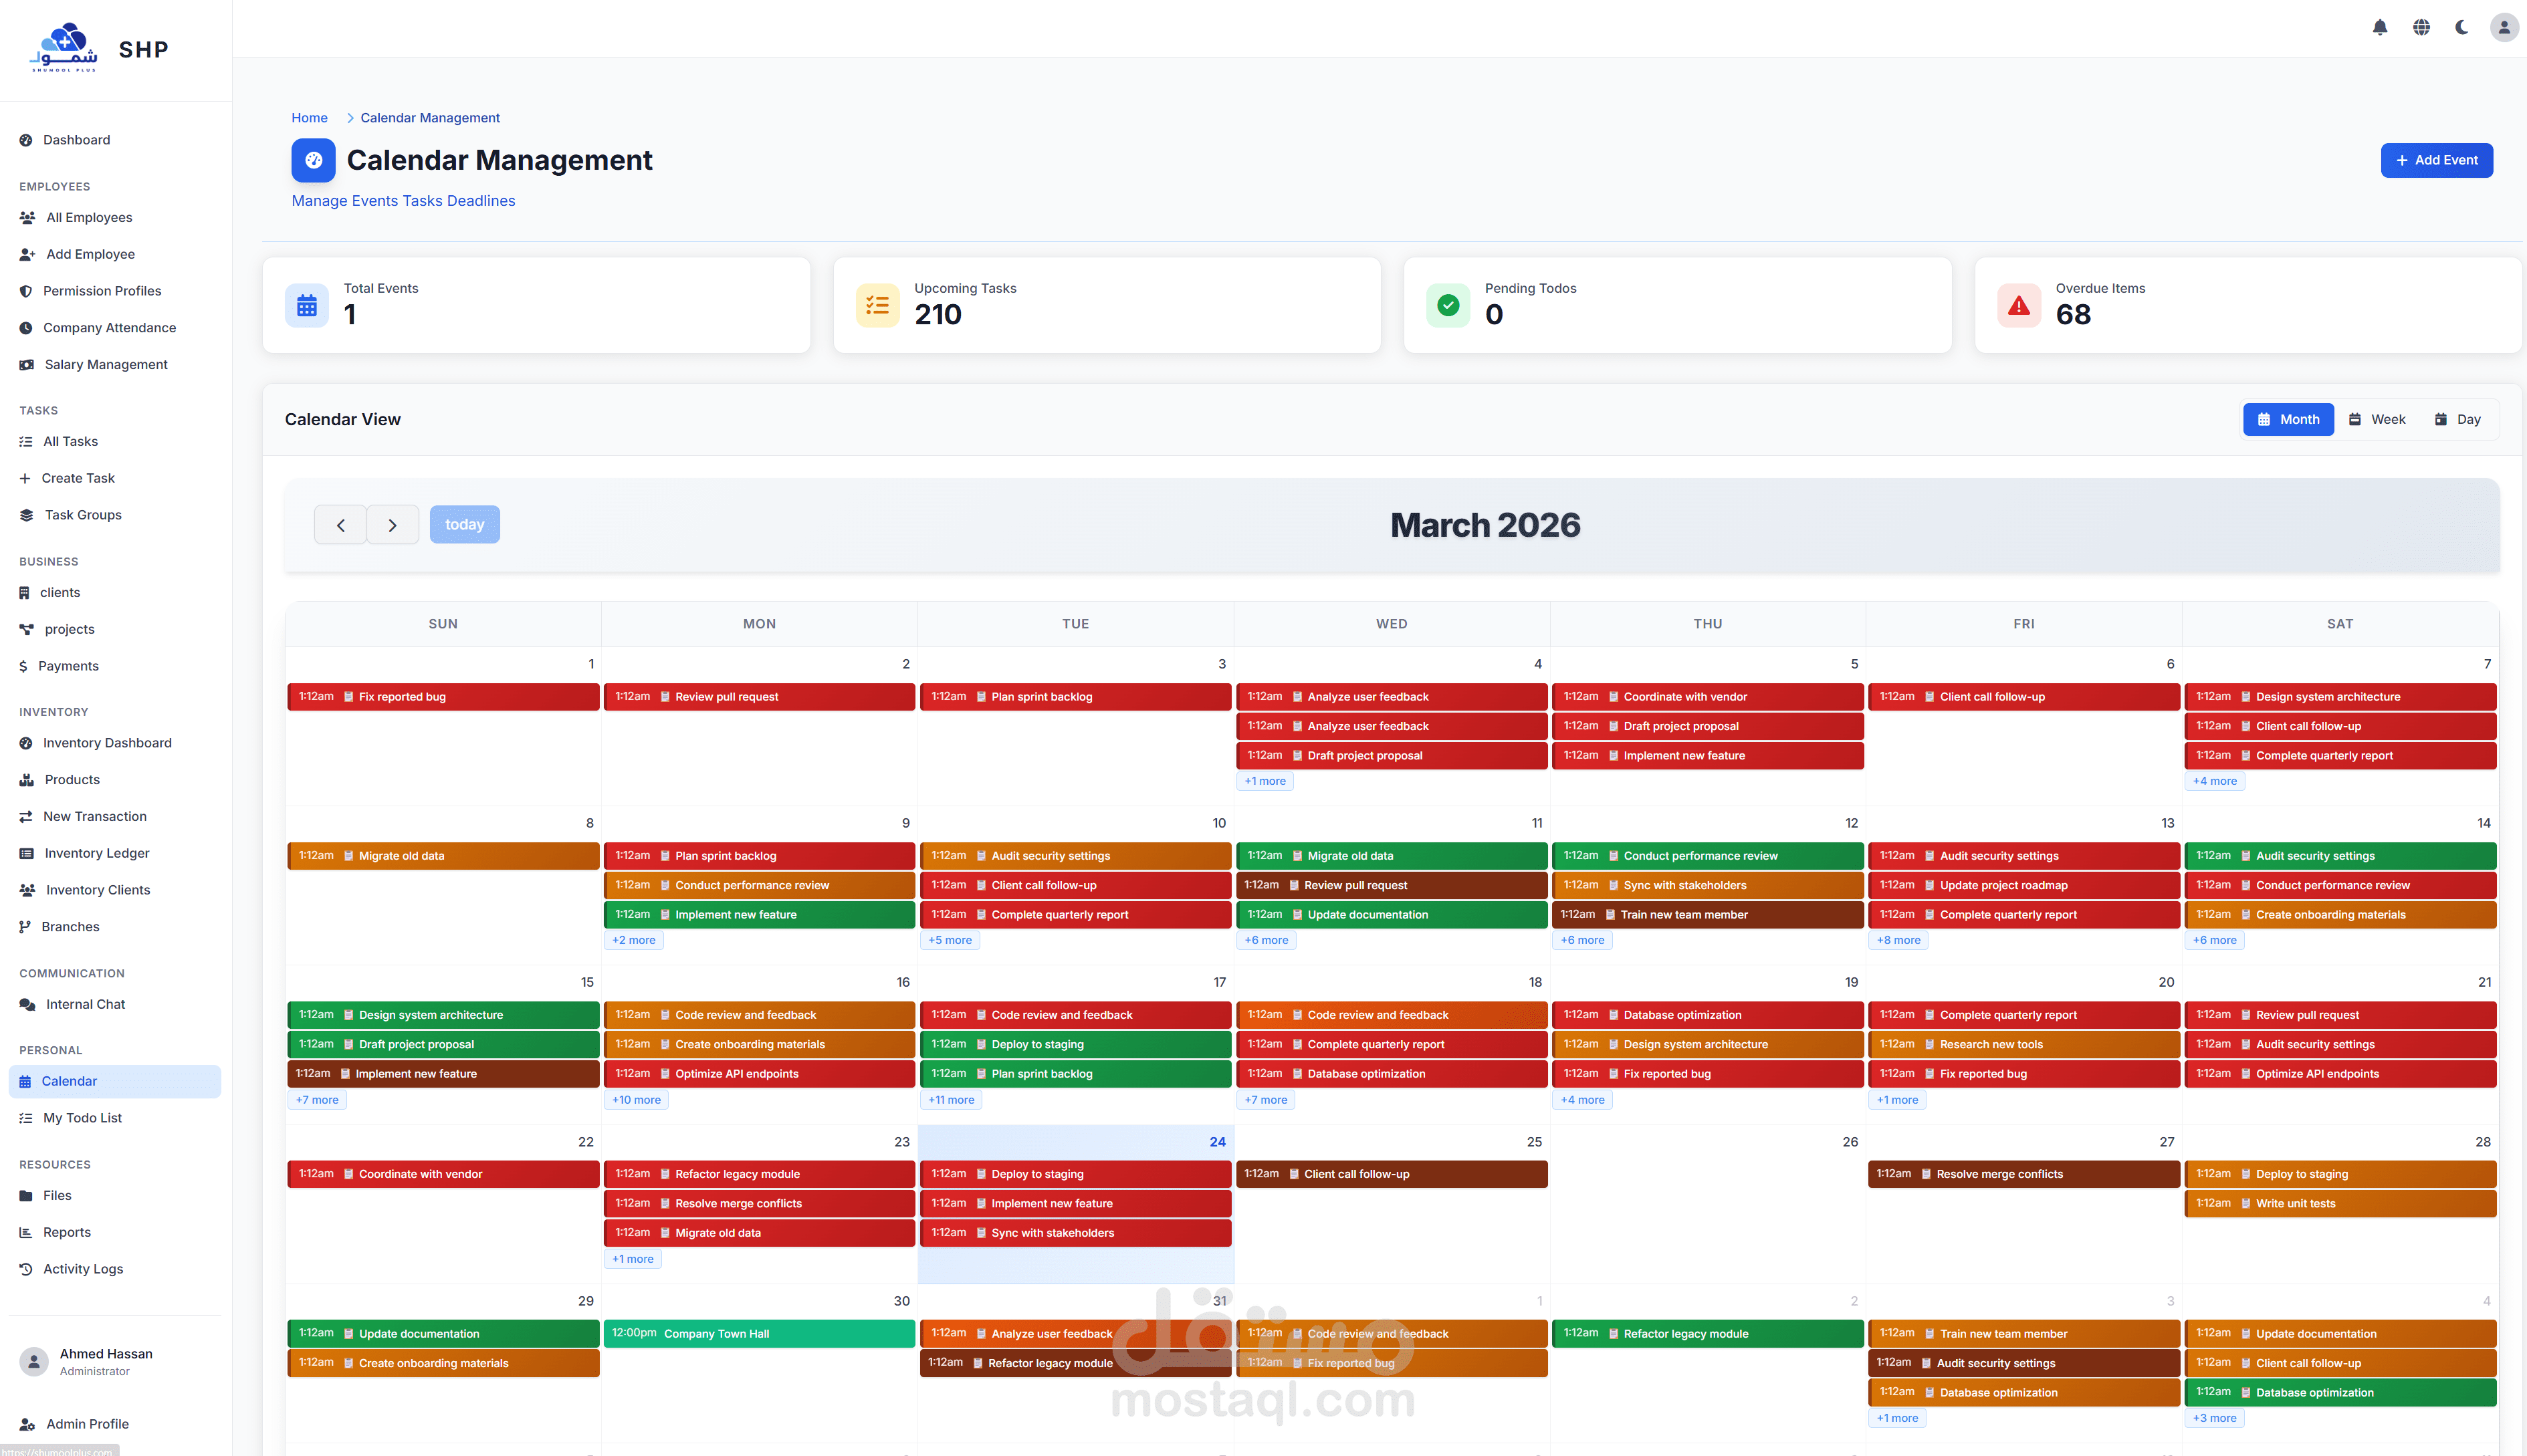2527x1456 pixels.
Task: Click the Upcoming Tasks list icon
Action: pos(877,306)
